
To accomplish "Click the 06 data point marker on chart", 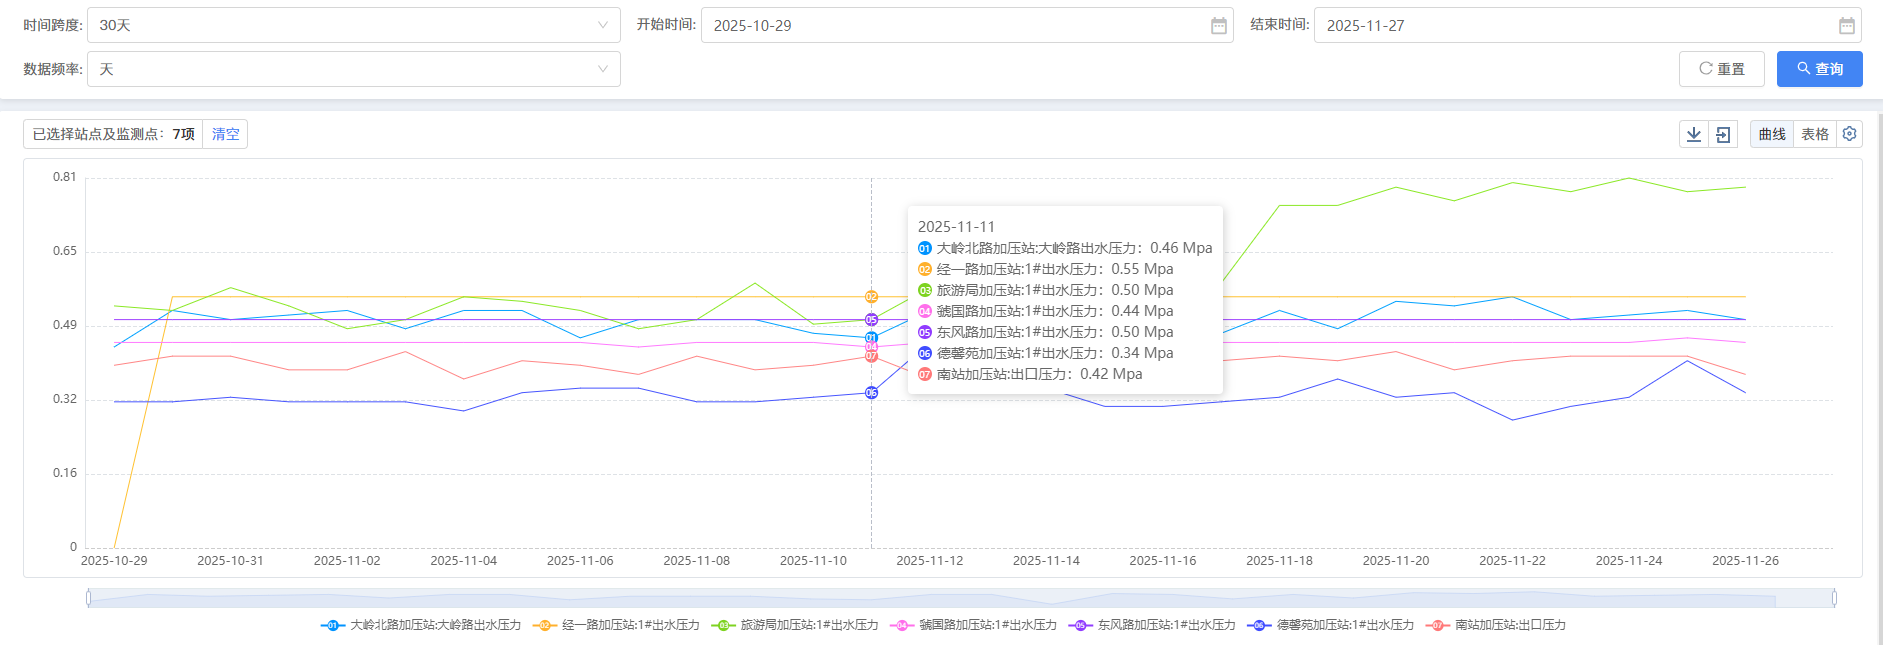I will (871, 393).
